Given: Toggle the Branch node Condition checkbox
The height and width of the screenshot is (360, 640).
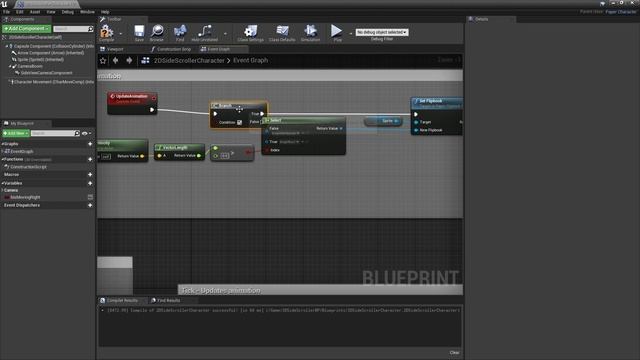Looking at the screenshot, I should pos(240,122).
